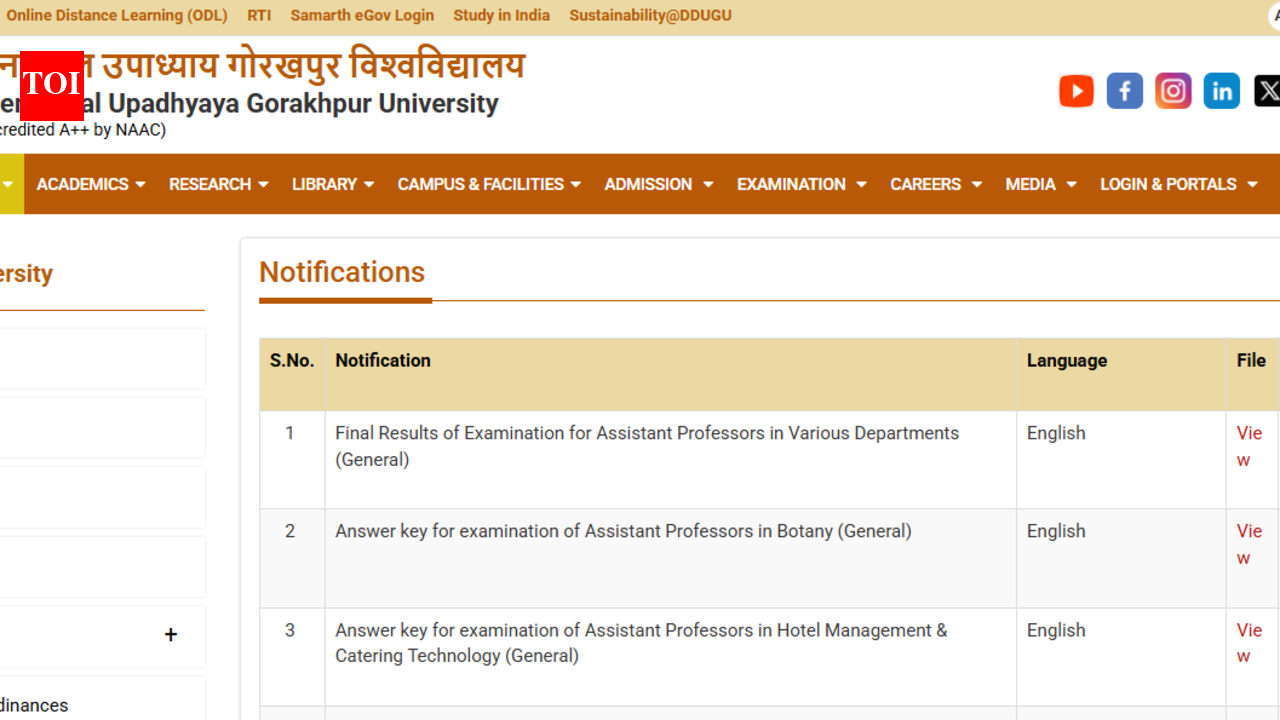
Task: Open the YouTube social icon
Action: click(x=1076, y=91)
